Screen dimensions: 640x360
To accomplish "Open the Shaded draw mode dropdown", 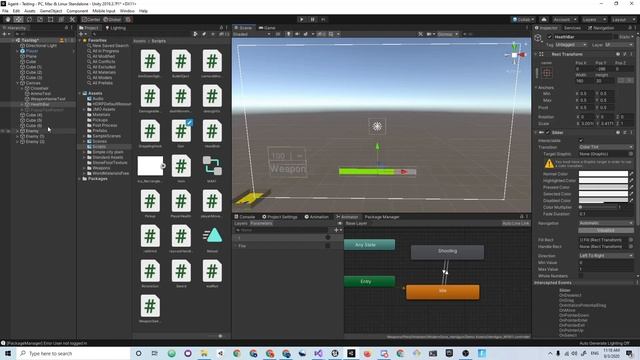I will pos(251,34).
